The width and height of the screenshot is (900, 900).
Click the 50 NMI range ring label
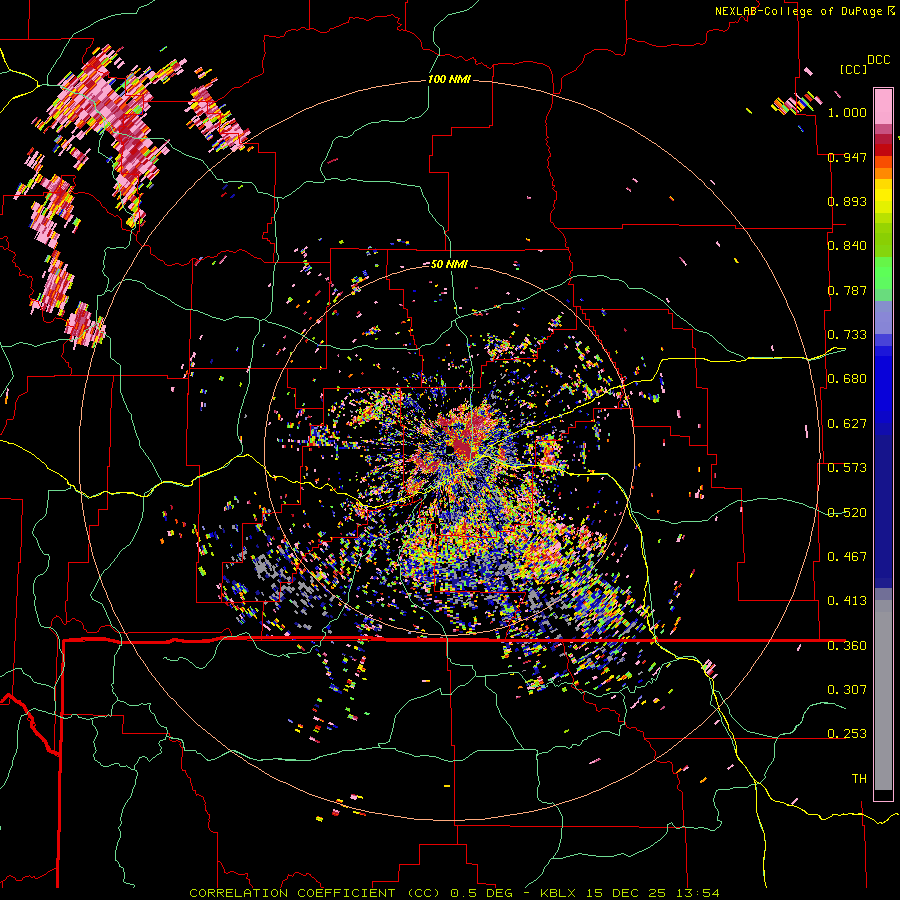point(449,264)
